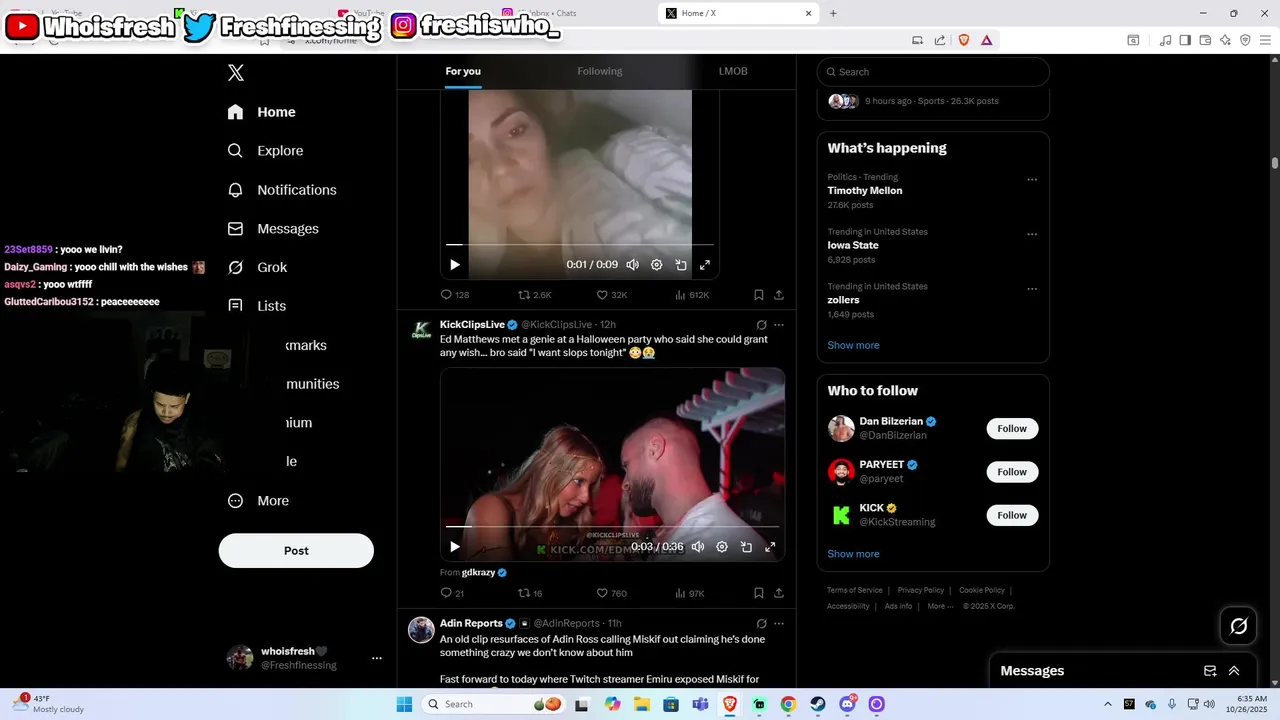
Task: Open options for Timothy Mellon trend
Action: pos(1032,180)
